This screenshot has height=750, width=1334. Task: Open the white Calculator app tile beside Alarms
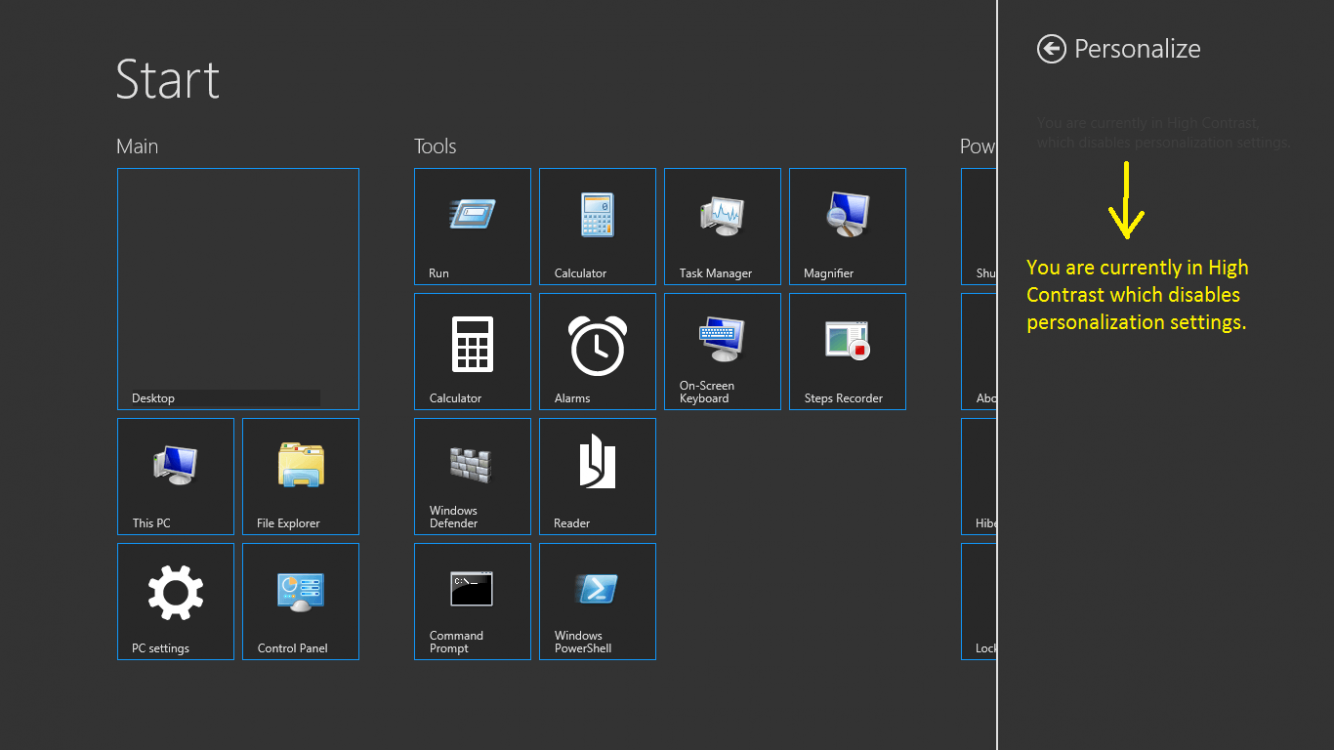tap(472, 352)
